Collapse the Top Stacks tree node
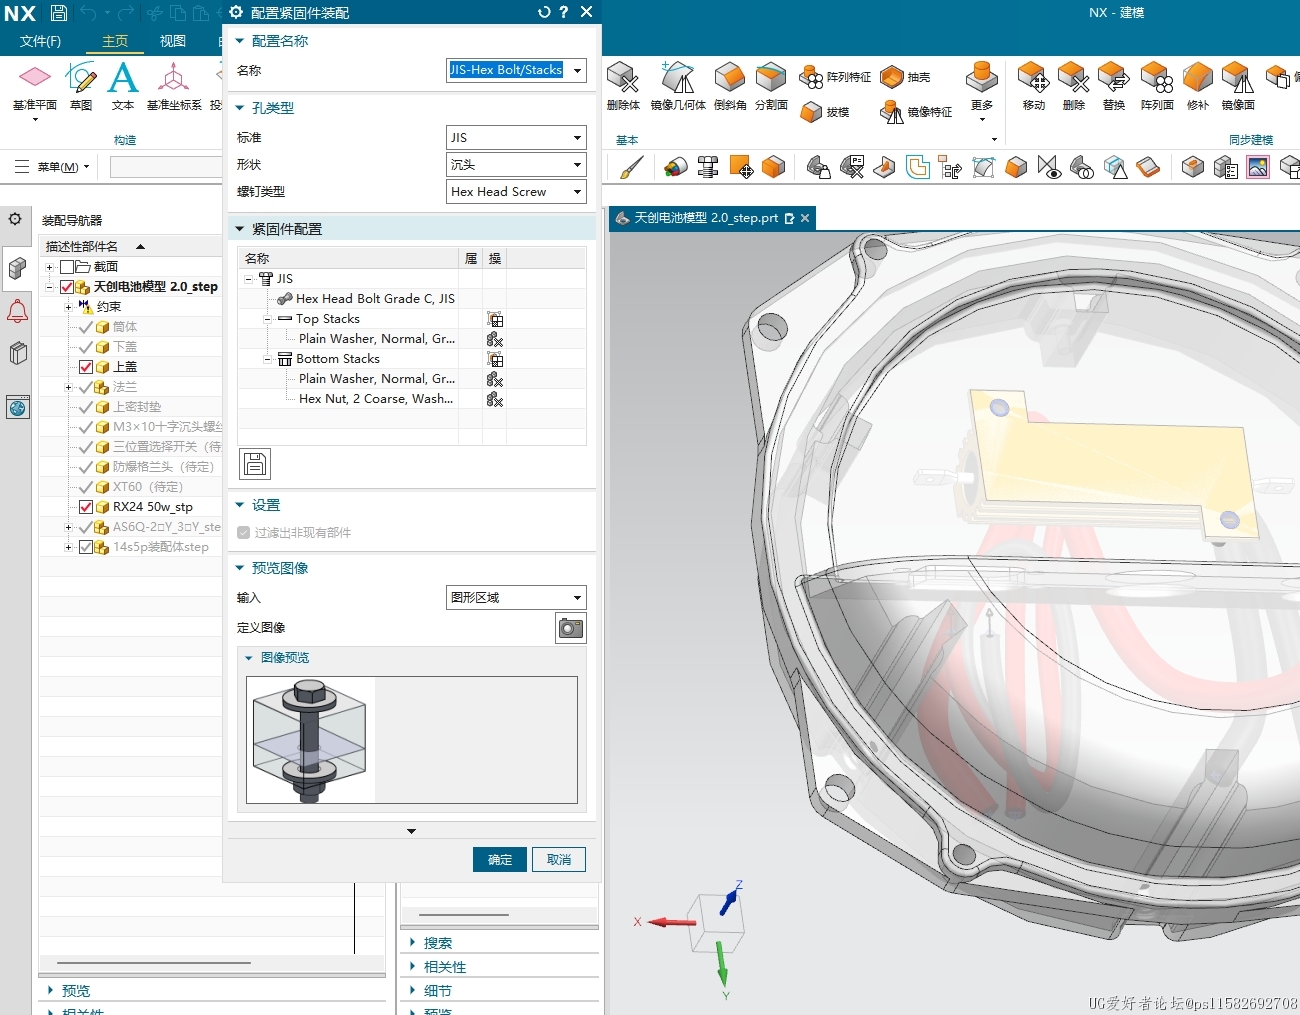 (268, 319)
